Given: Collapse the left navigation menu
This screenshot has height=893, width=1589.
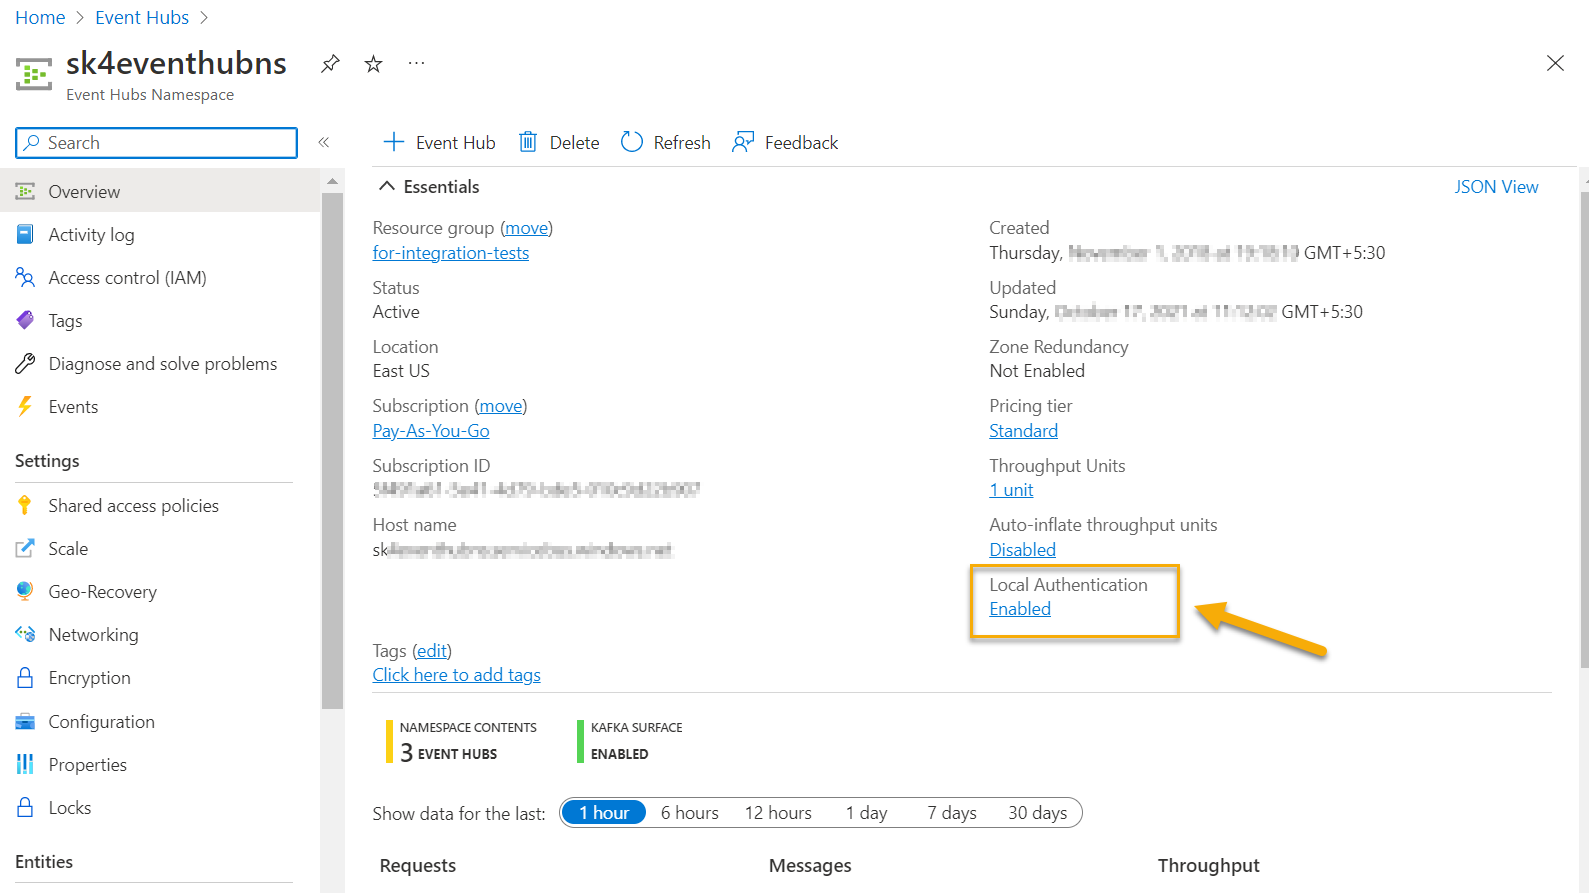Looking at the screenshot, I should 324,142.
